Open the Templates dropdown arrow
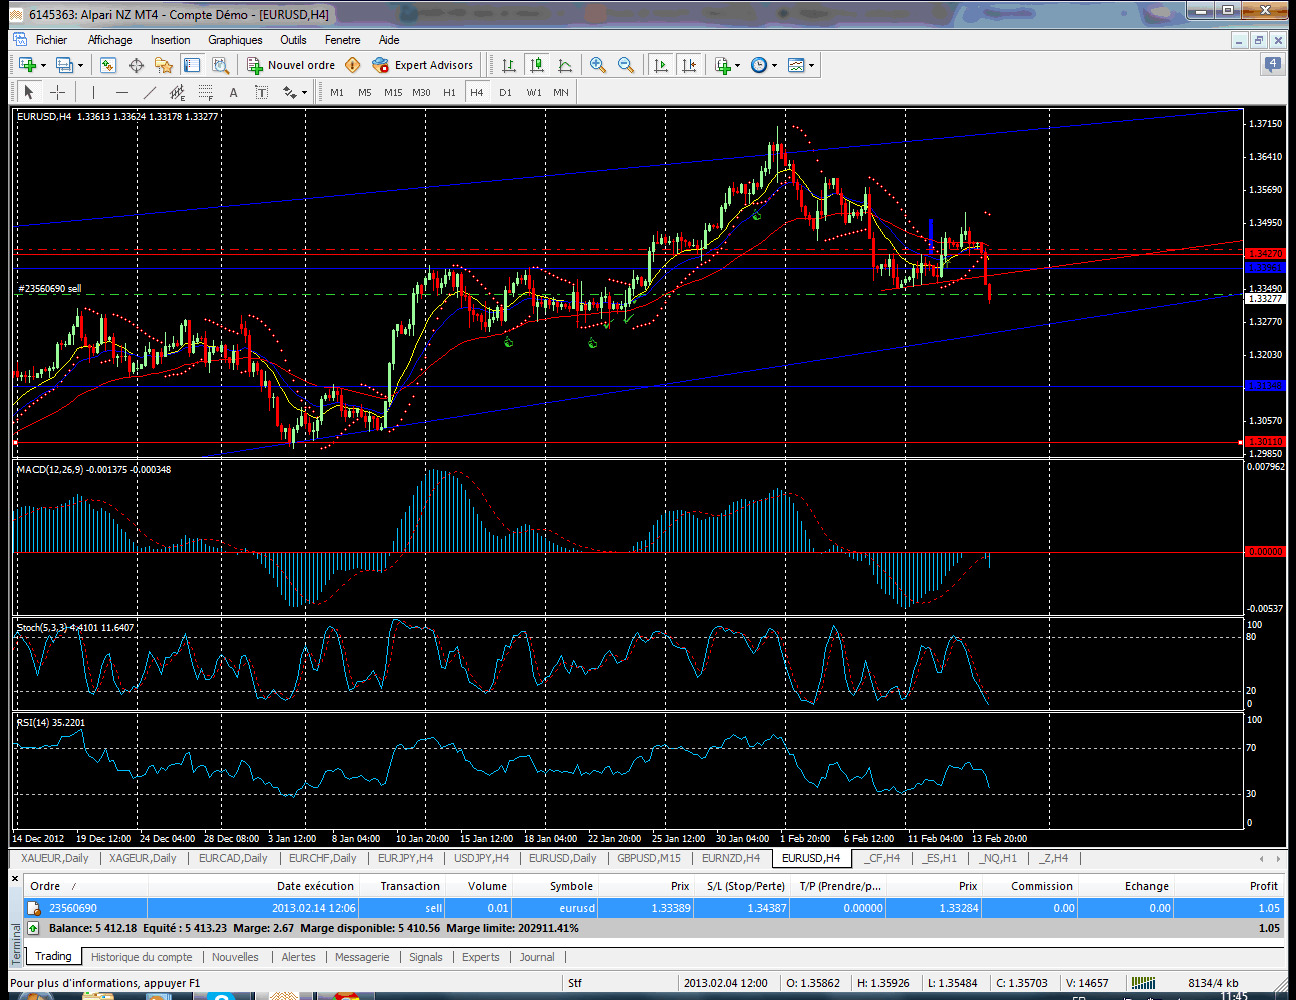Image resolution: width=1296 pixels, height=1000 pixels. 811,66
